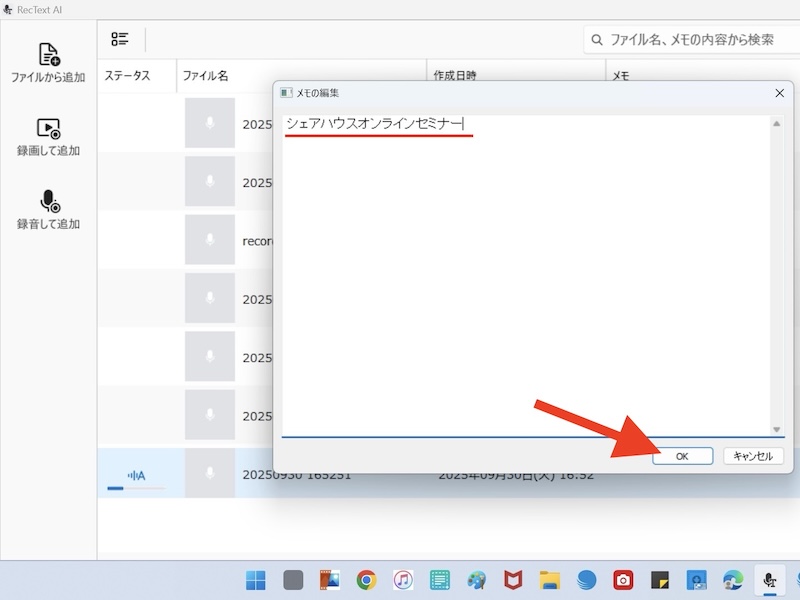This screenshot has height=600, width=800.
Task: Close the メモの編集 dialog
Action: pyautogui.click(x=779, y=93)
